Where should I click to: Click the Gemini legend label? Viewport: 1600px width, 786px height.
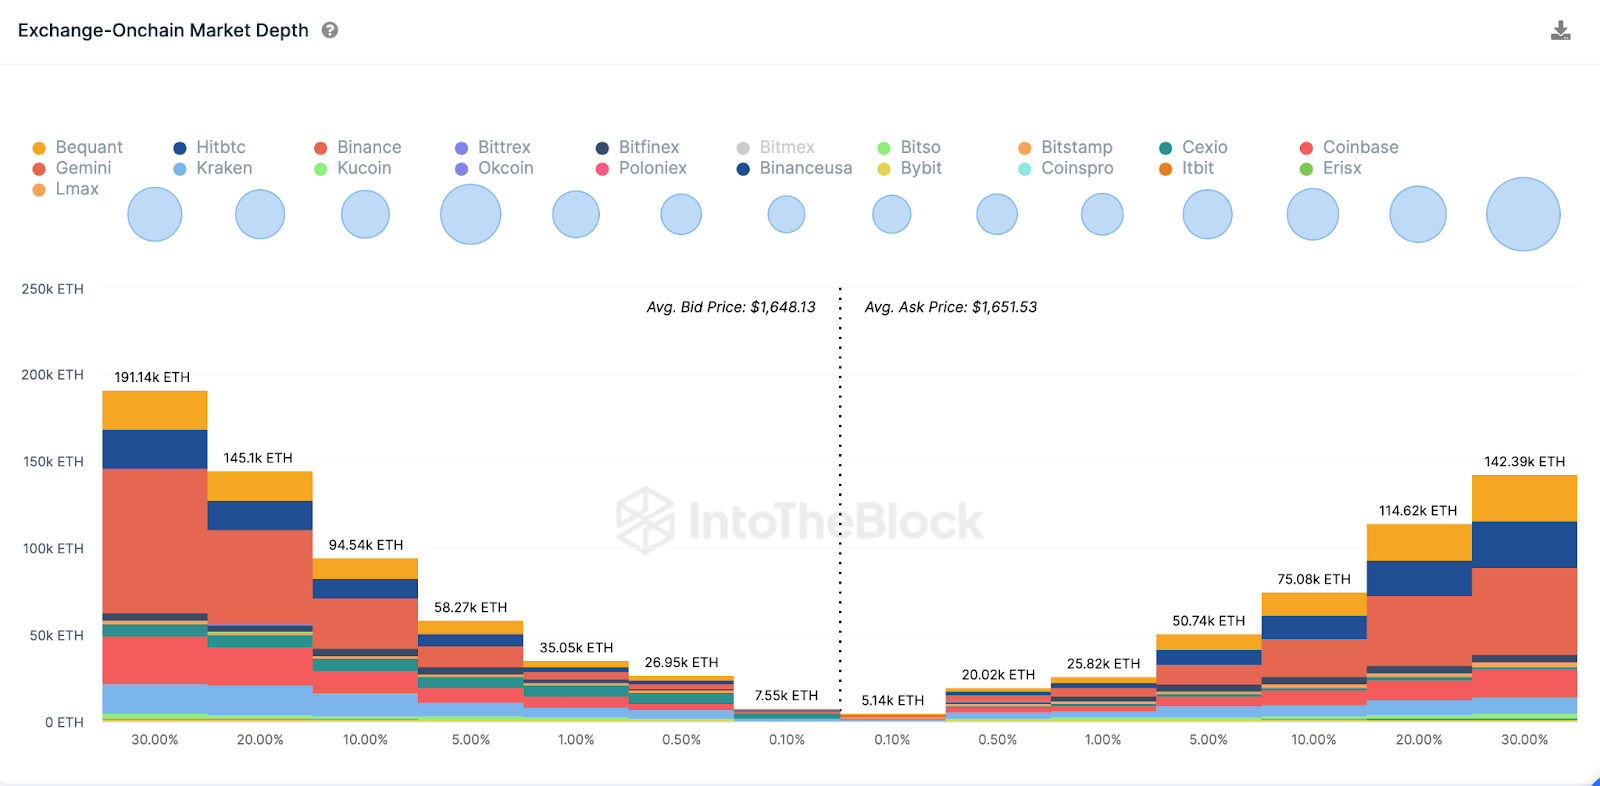(84, 168)
